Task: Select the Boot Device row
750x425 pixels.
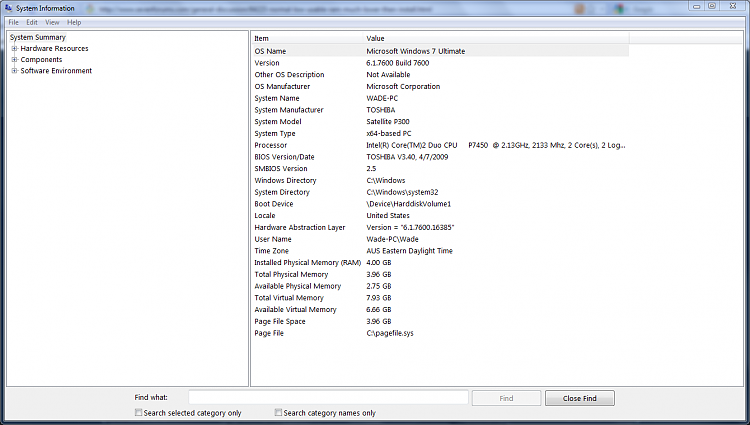Action: 441,204
